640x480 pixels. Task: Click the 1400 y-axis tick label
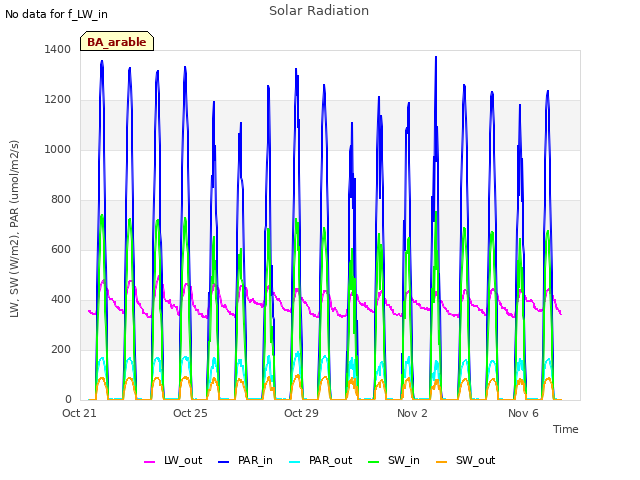click(x=58, y=49)
